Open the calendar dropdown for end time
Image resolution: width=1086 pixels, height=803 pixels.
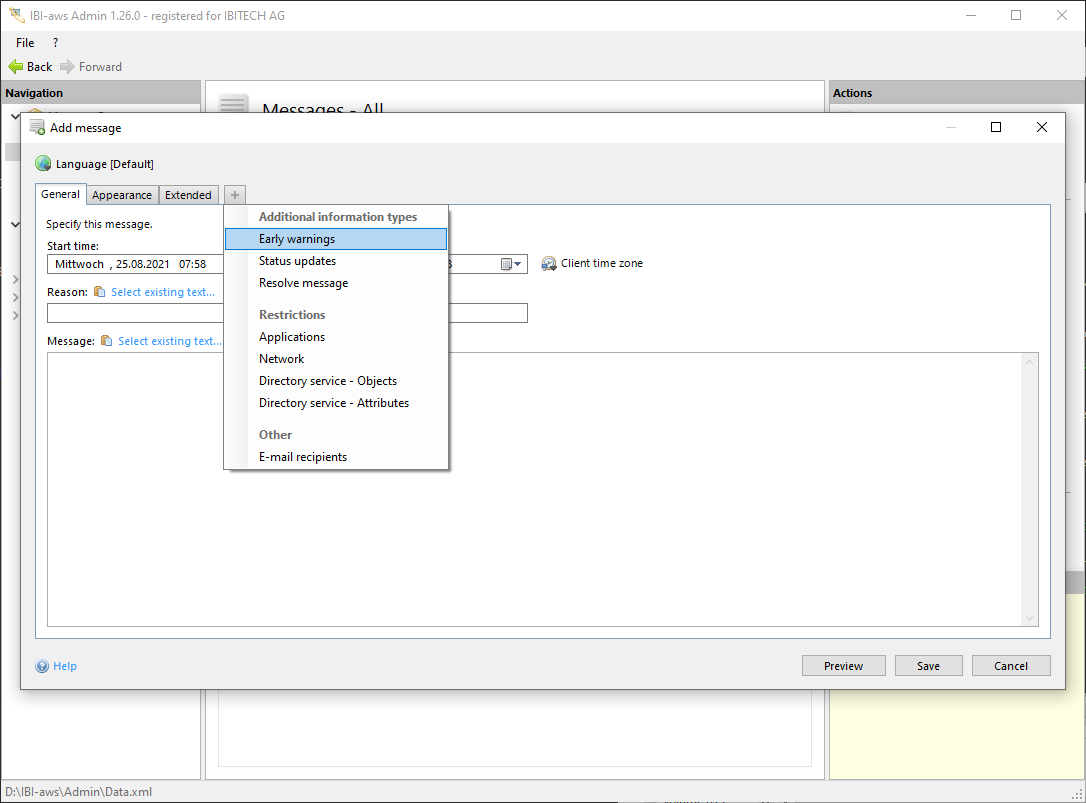pos(511,264)
